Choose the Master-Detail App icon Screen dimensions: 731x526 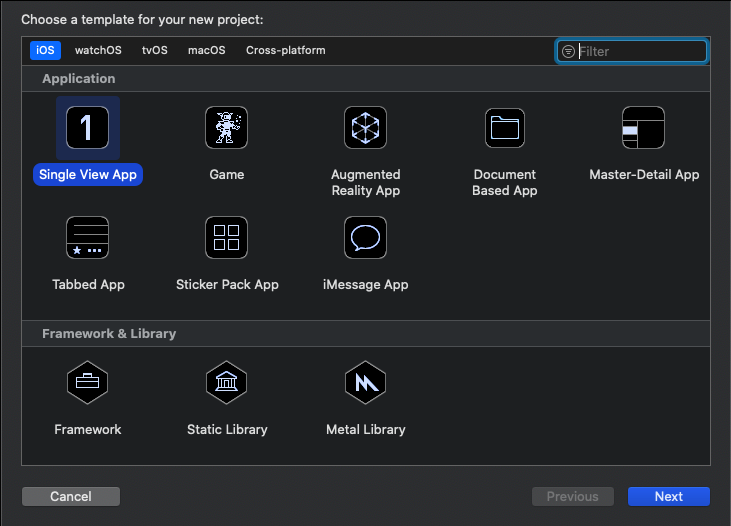click(643, 127)
